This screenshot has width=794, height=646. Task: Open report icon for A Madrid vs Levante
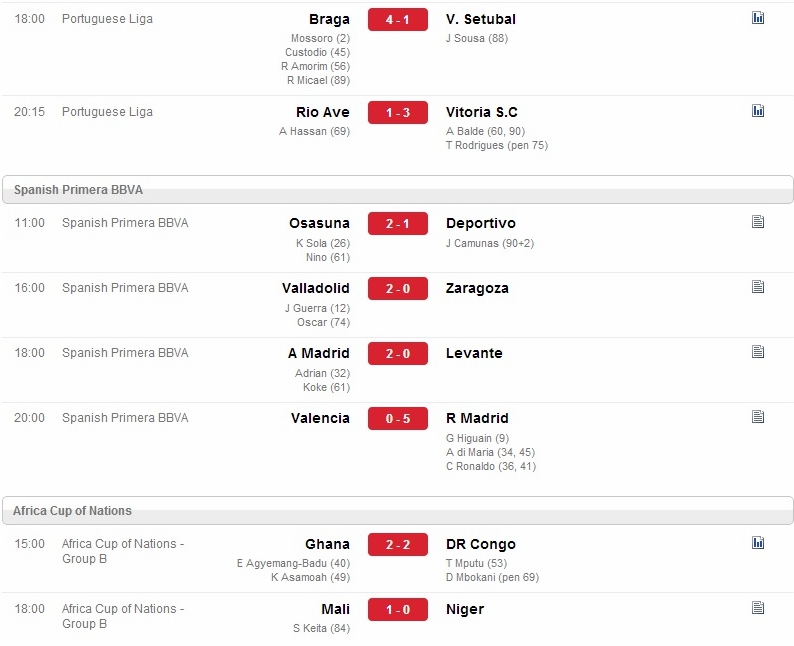[x=758, y=351]
